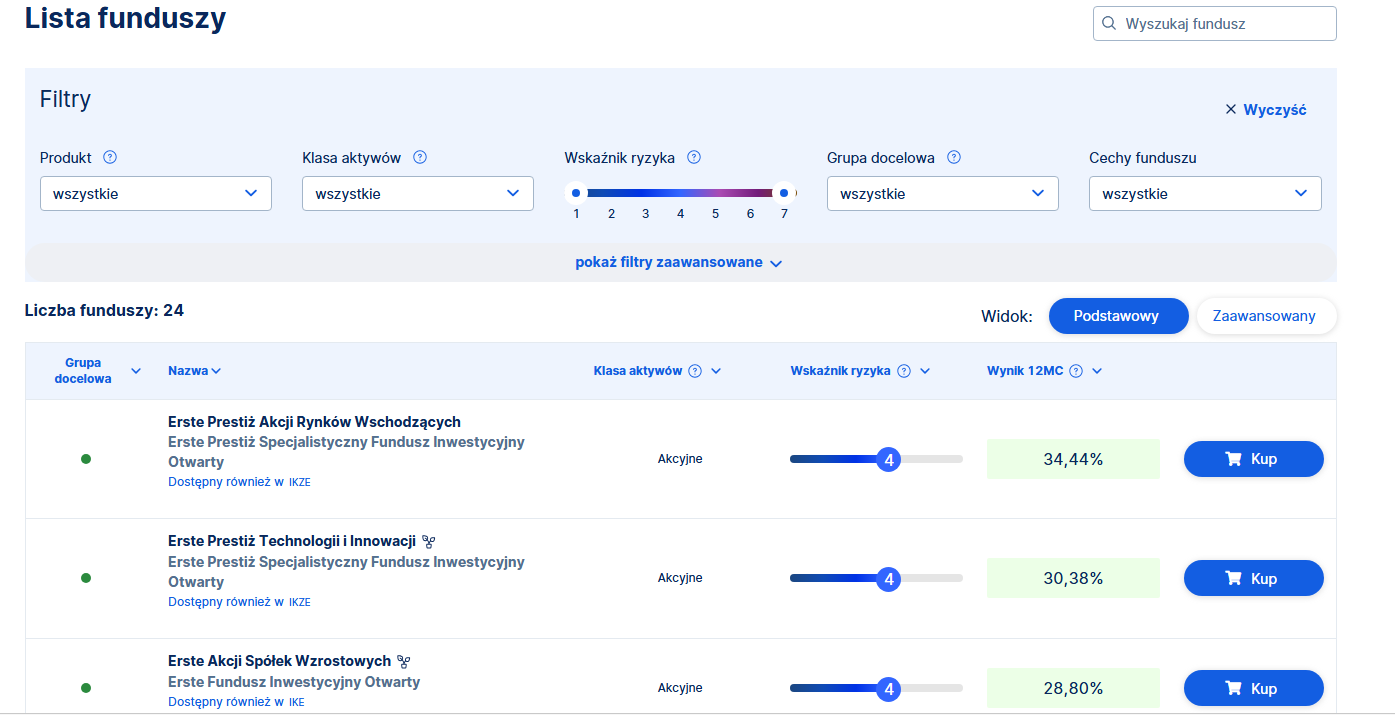Click IKZE link under Akcji Rynków Wschodzących
1395x716 pixels.
[300, 482]
